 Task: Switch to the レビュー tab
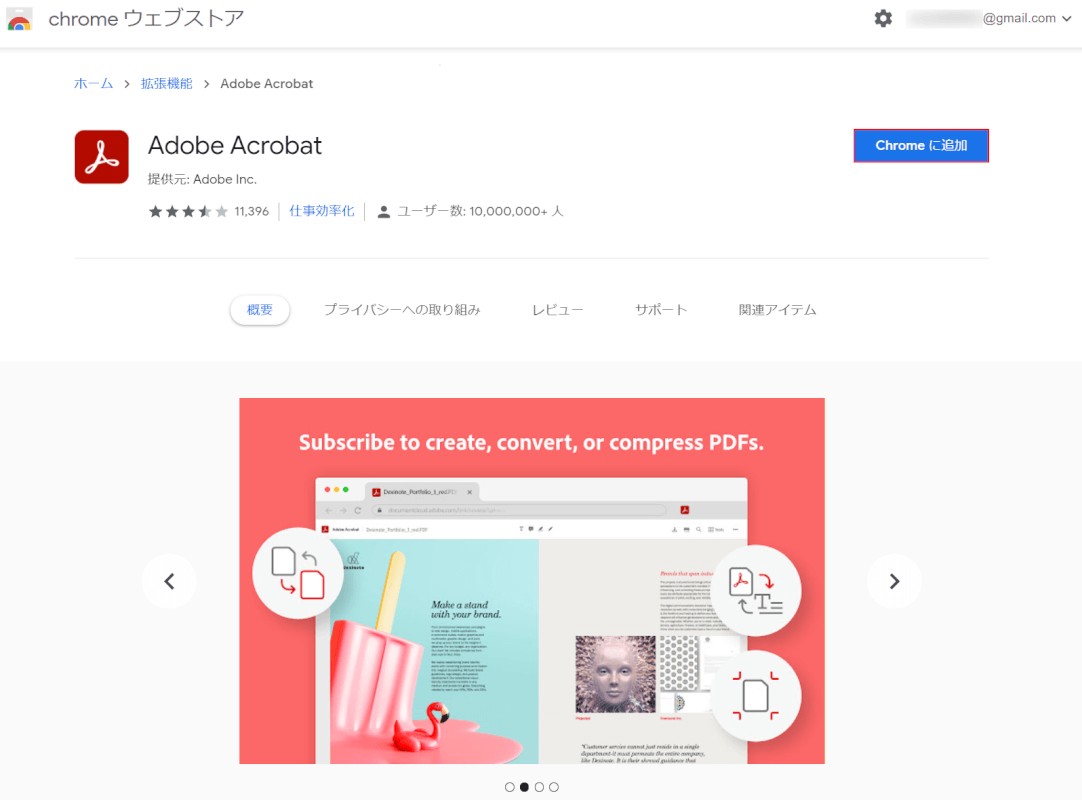point(558,310)
